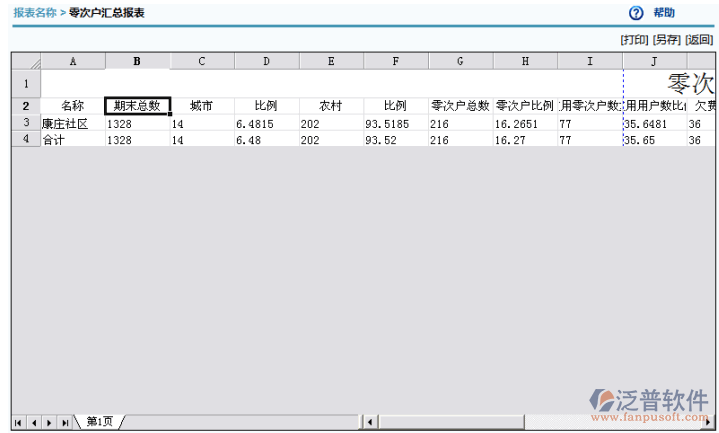Click the 城市 header cell
This screenshot has width=719, height=433.
point(202,106)
